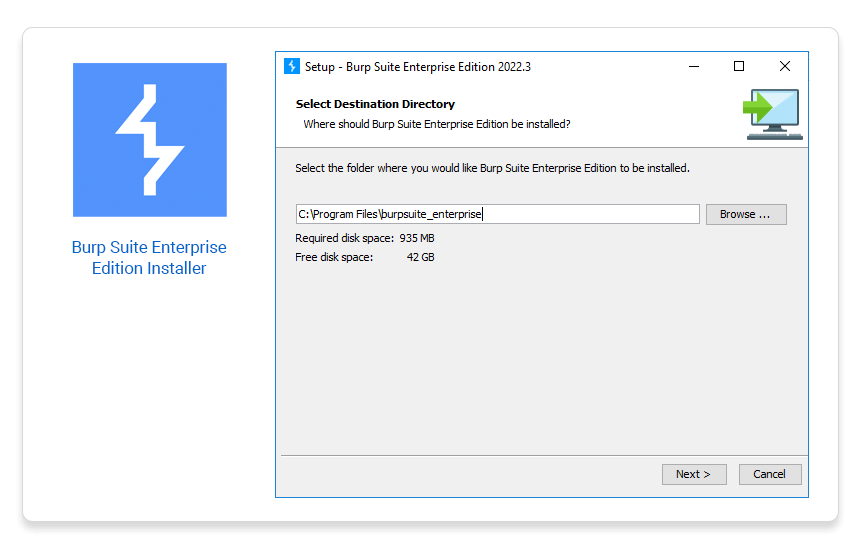Click 'Burp Suite Enterprise Edition Installer' caption

pyautogui.click(x=149, y=258)
